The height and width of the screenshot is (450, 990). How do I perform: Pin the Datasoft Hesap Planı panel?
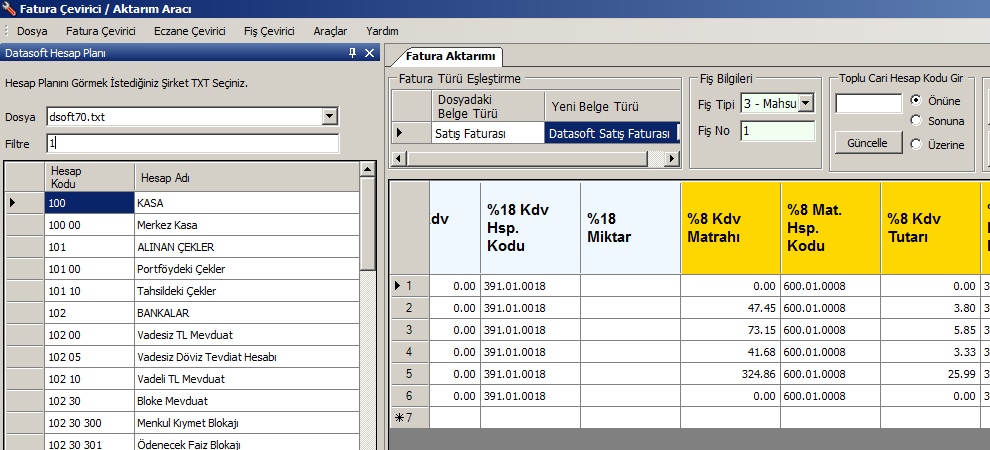tap(352, 54)
